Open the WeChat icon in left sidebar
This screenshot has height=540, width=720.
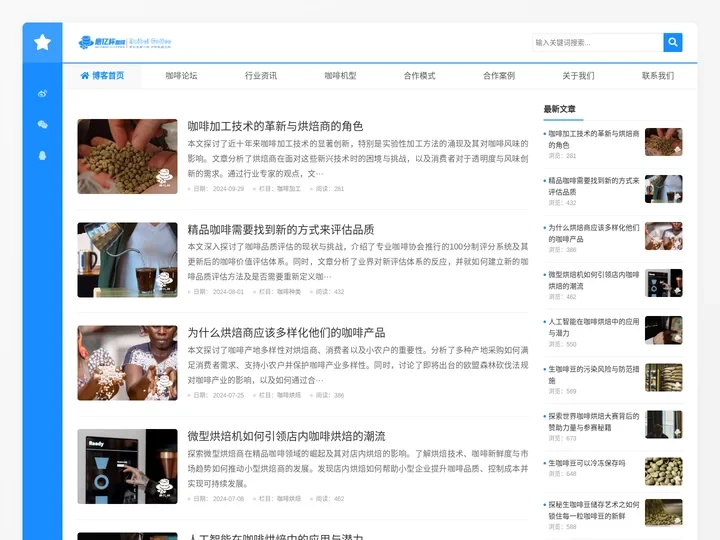pyautogui.click(x=42, y=124)
